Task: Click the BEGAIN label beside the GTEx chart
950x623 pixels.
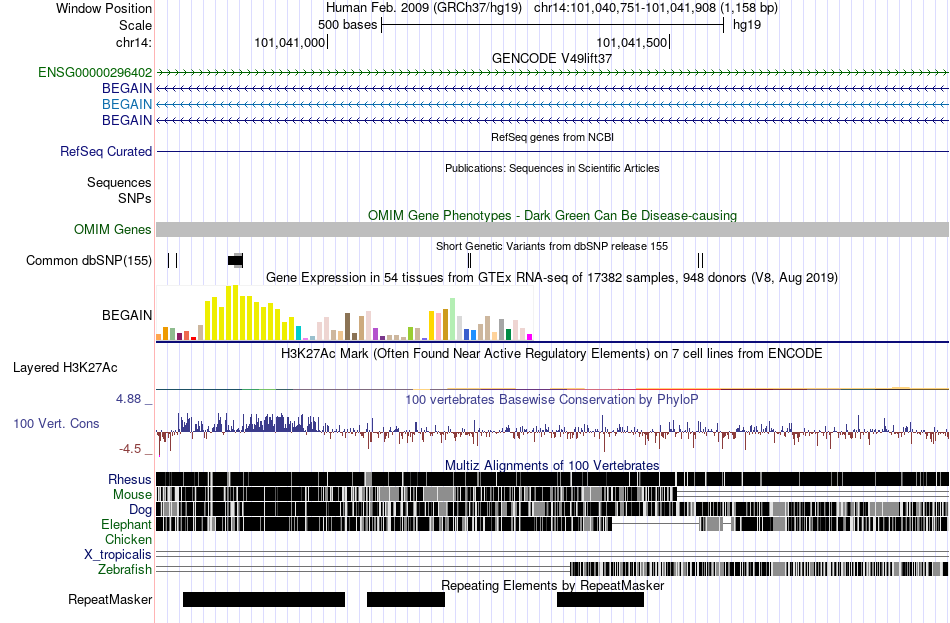Action: point(127,315)
